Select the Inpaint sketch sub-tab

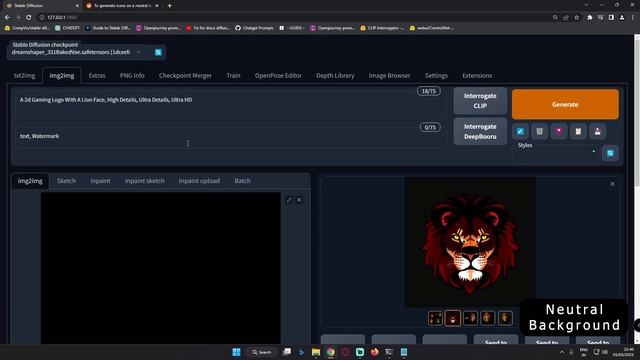tap(144, 181)
